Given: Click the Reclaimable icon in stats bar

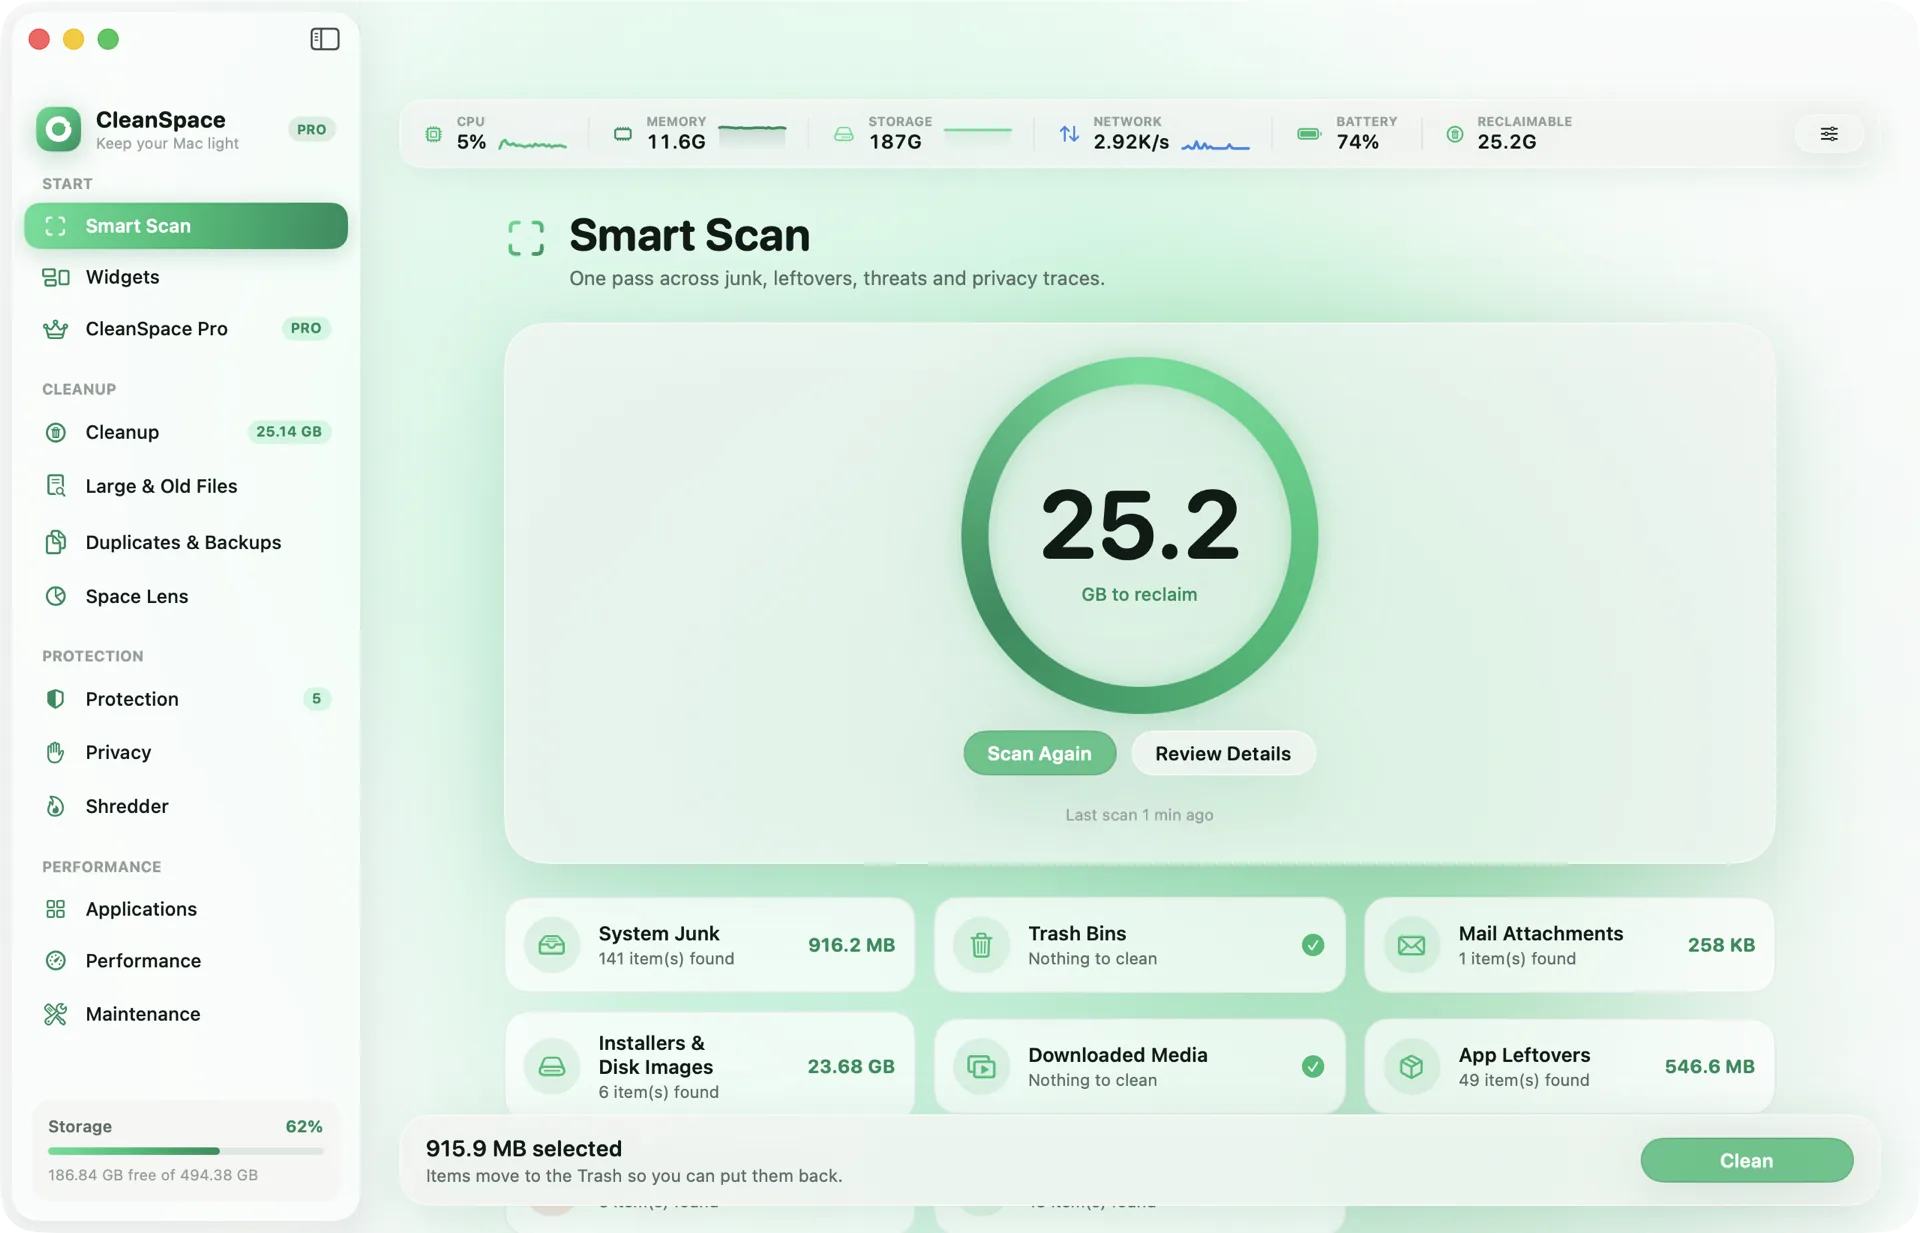Looking at the screenshot, I should pyautogui.click(x=1455, y=134).
